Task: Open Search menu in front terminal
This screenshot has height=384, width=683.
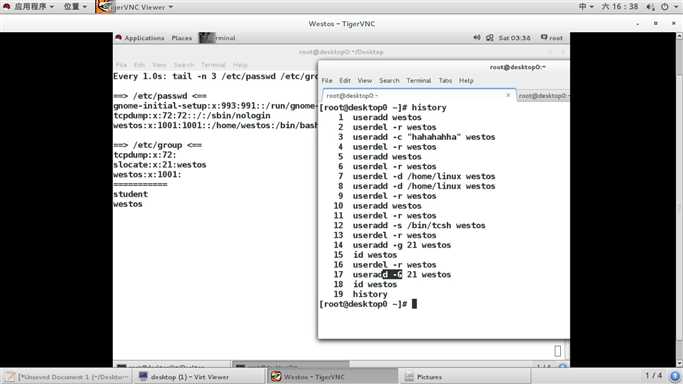Action: (x=389, y=81)
